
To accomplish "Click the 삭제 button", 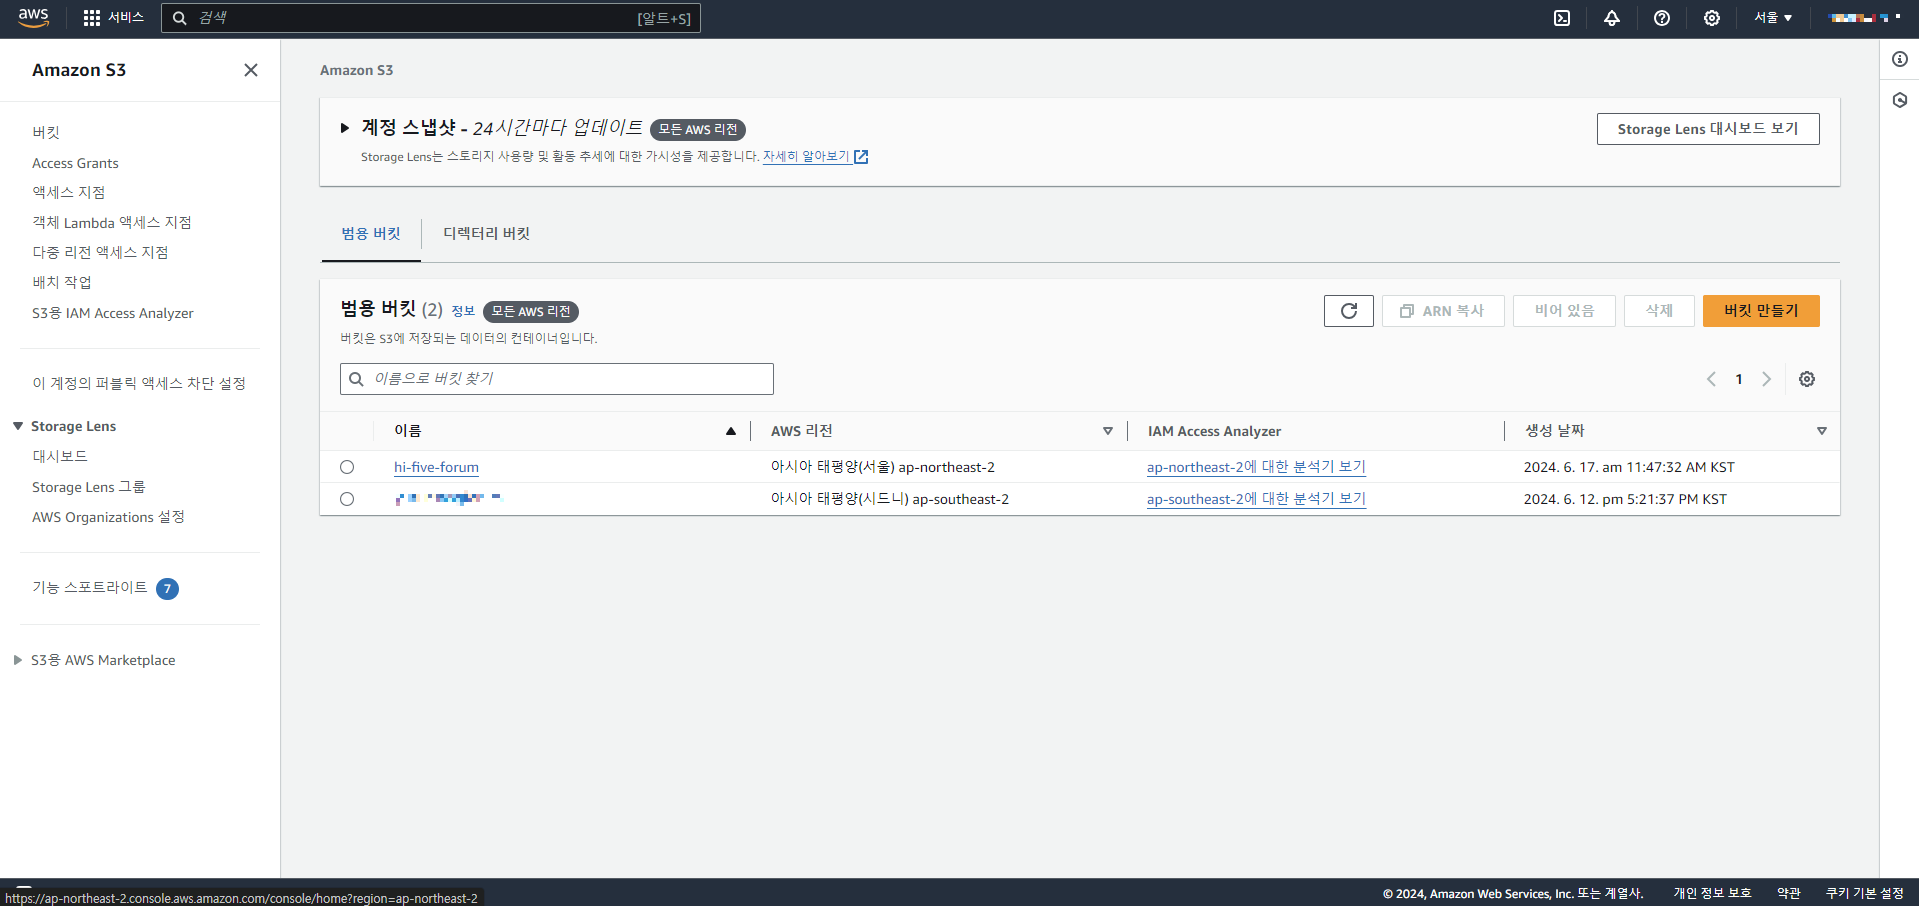I will 1659,311.
